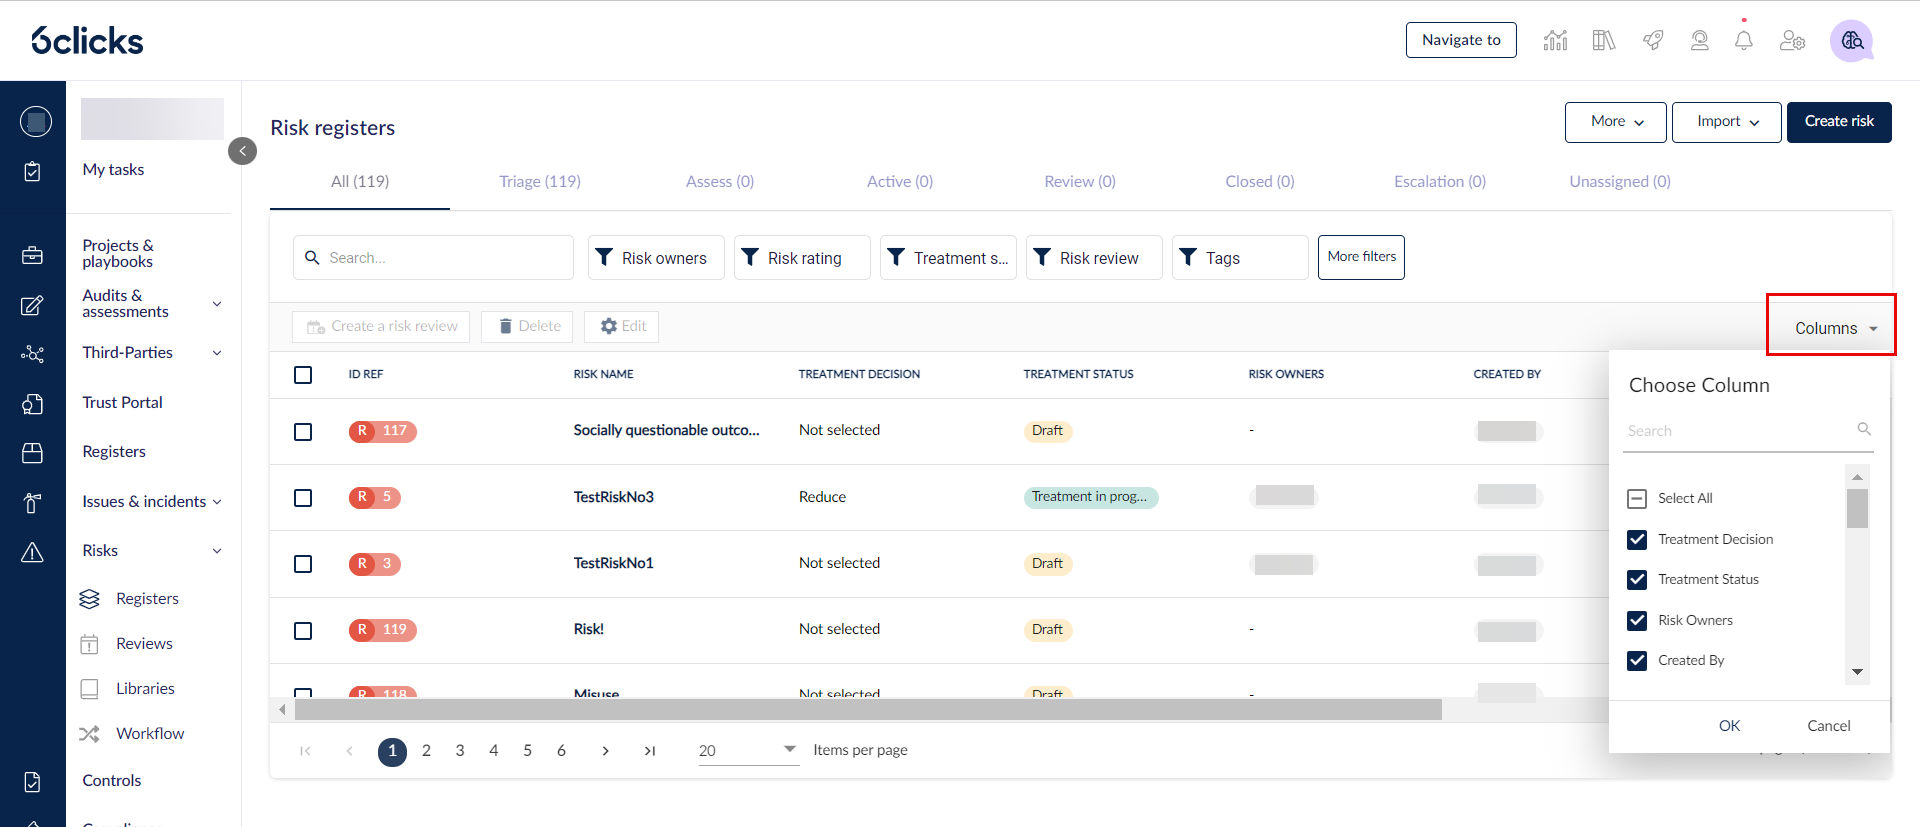Image resolution: width=1920 pixels, height=827 pixels.
Task: Click the Create risk button
Action: point(1839,122)
